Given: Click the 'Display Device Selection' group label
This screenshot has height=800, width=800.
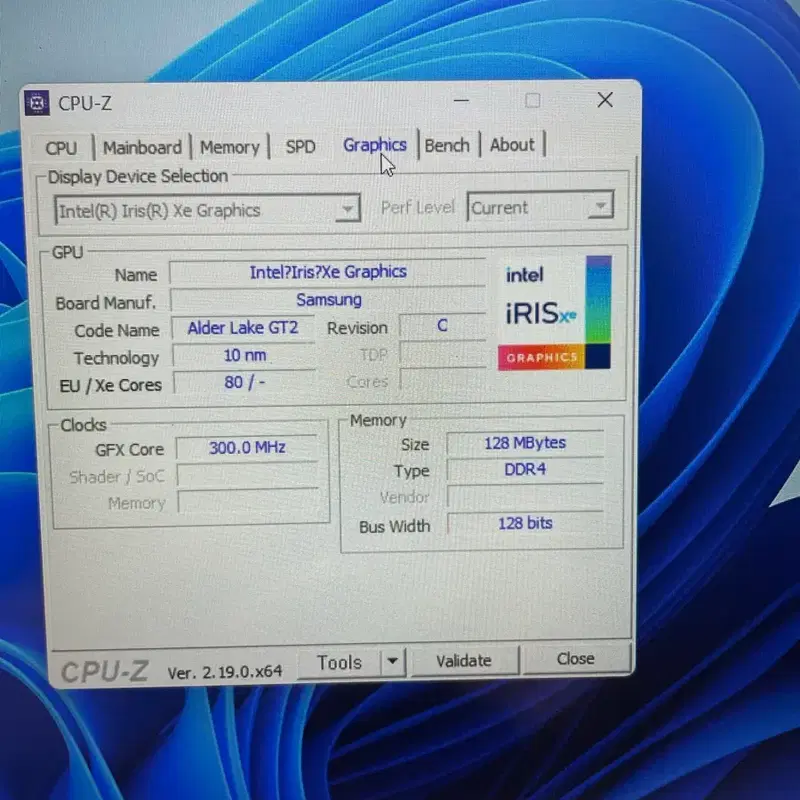Looking at the screenshot, I should [138, 177].
